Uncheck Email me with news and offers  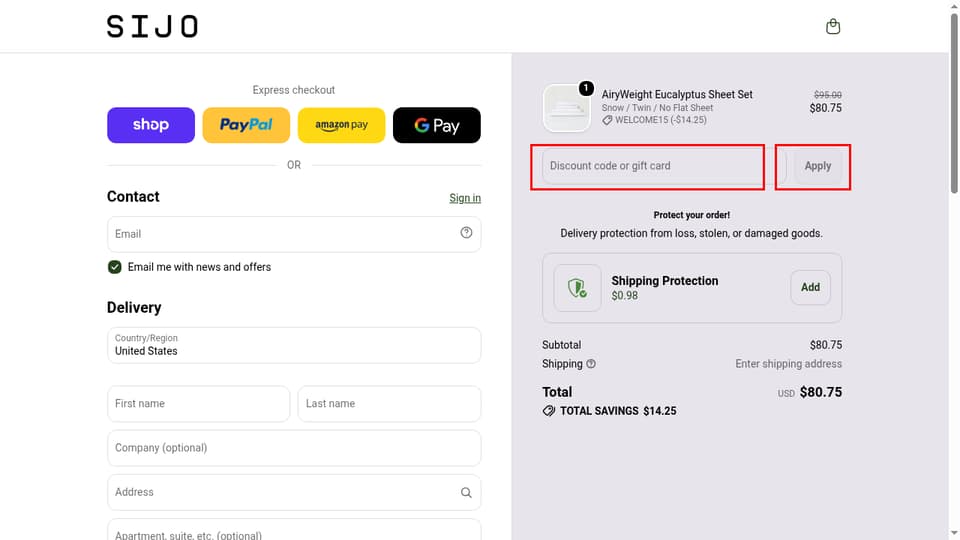114,267
